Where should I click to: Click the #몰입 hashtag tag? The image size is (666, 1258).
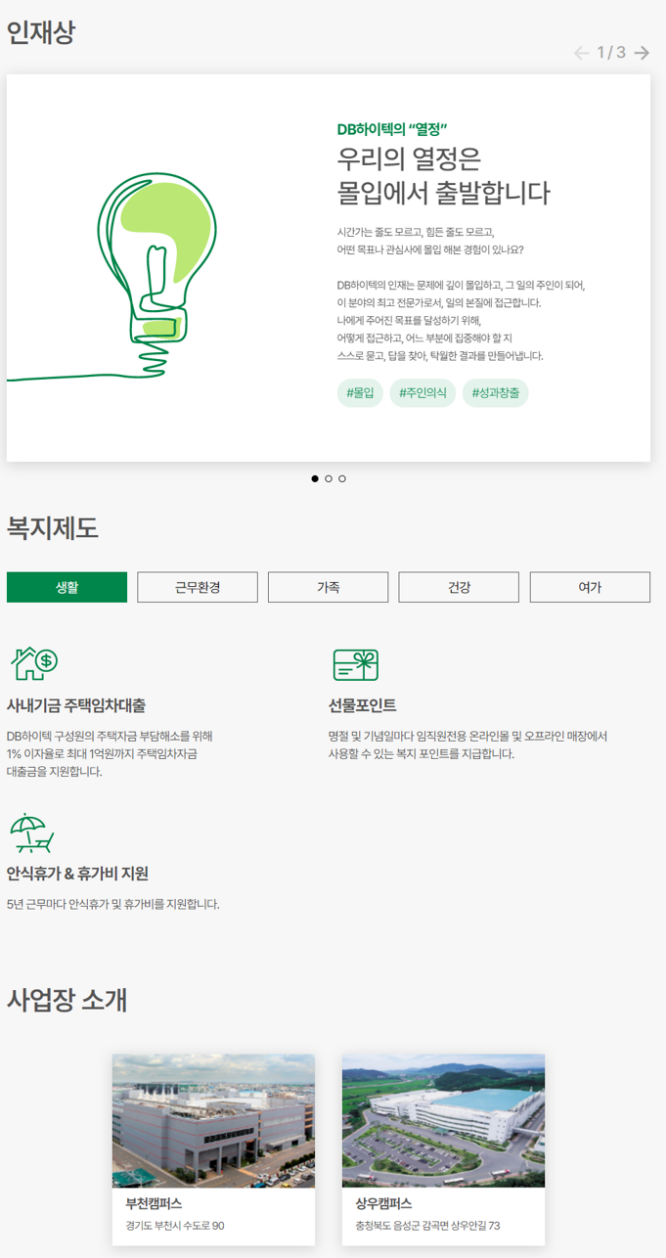(x=360, y=393)
